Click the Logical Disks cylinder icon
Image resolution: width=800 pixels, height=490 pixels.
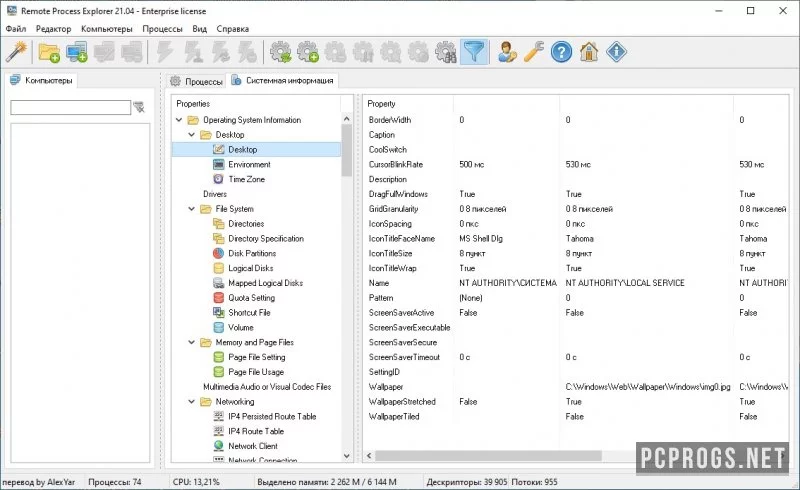pyautogui.click(x=218, y=268)
